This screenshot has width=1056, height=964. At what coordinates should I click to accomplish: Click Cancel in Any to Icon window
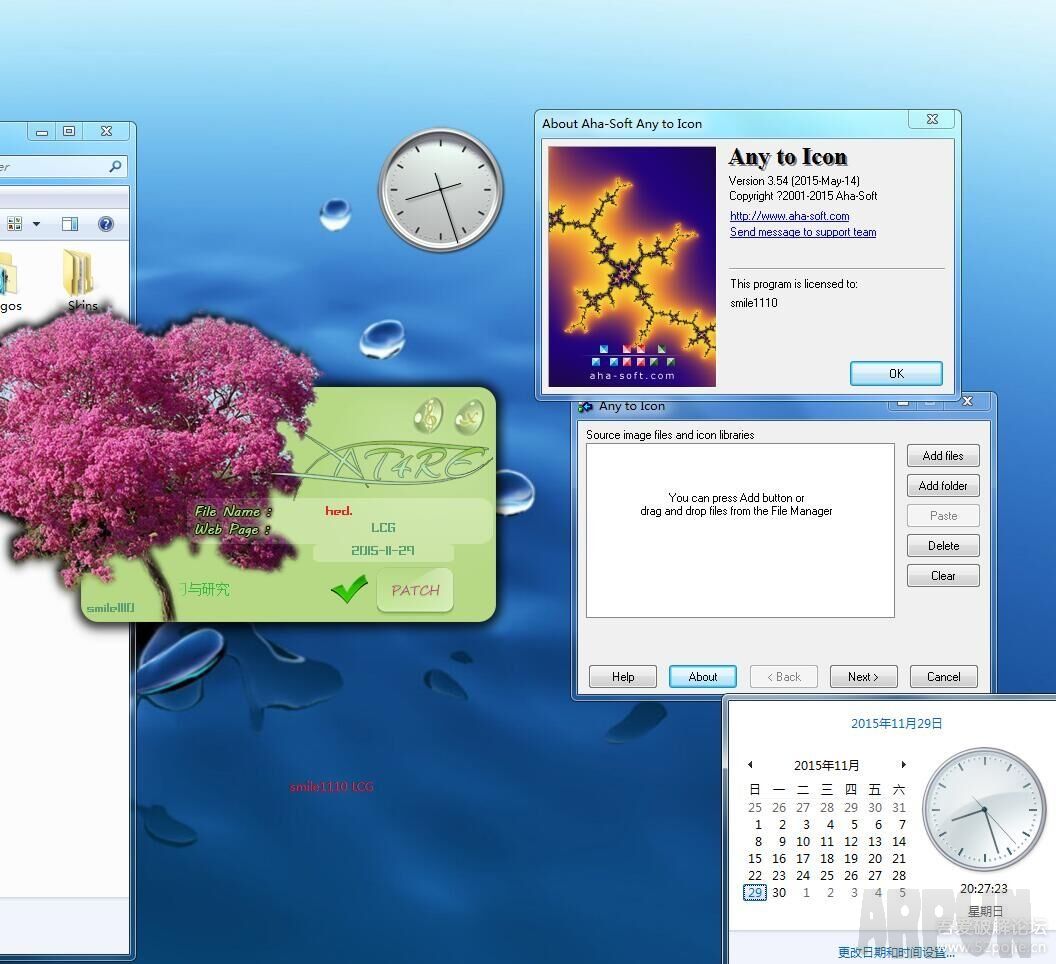(x=944, y=676)
